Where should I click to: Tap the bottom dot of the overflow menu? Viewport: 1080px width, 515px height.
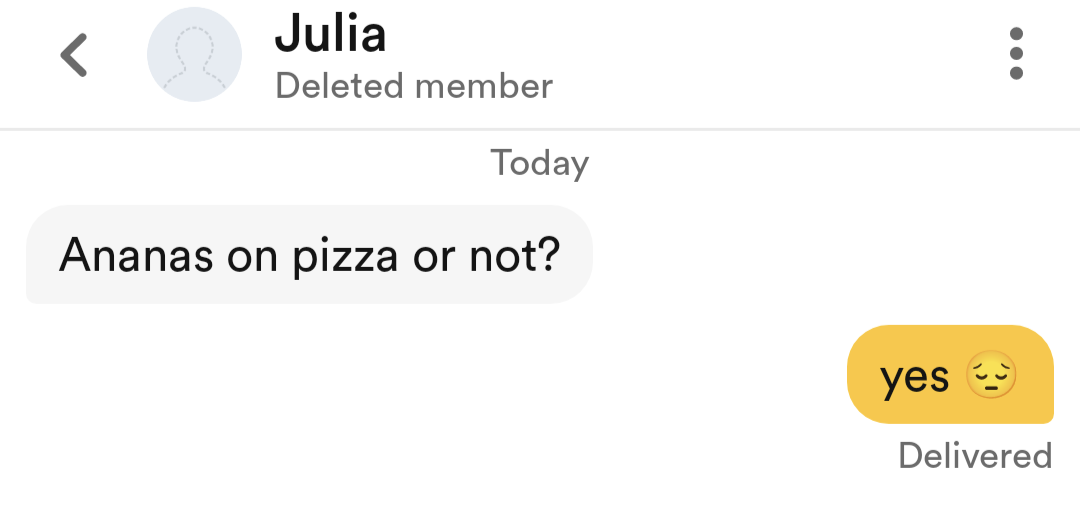1016,73
